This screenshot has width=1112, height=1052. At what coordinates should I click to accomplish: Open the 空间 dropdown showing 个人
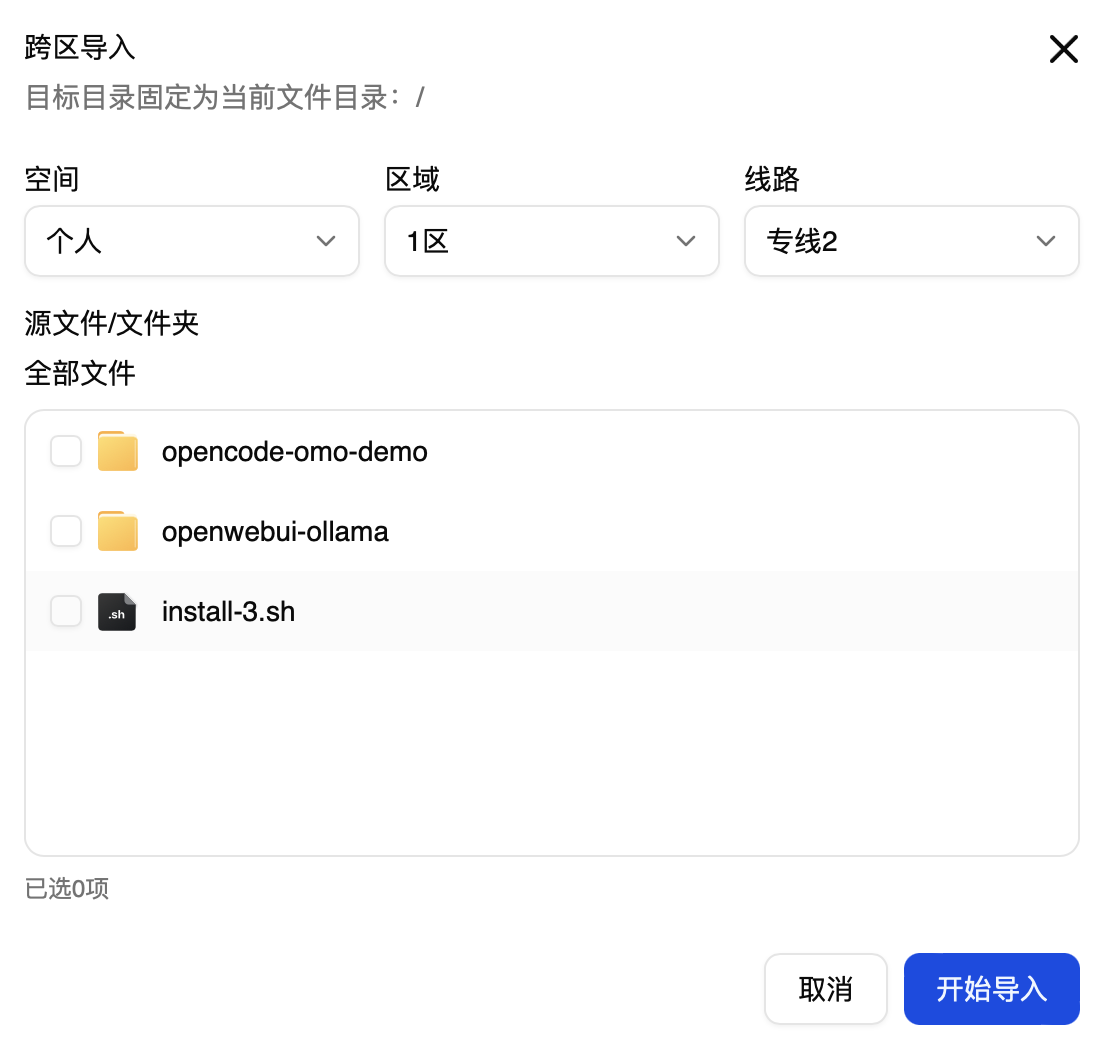point(191,241)
